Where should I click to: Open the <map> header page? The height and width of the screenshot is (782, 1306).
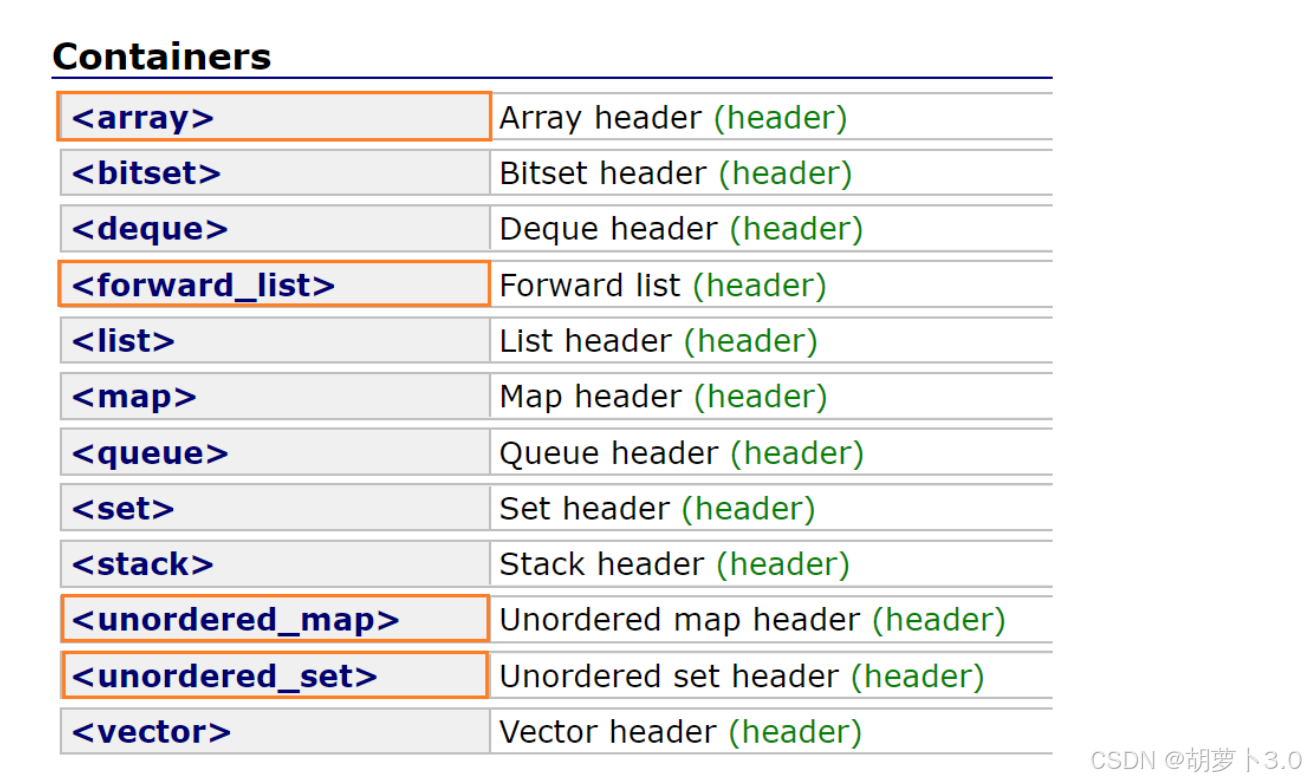(x=134, y=397)
